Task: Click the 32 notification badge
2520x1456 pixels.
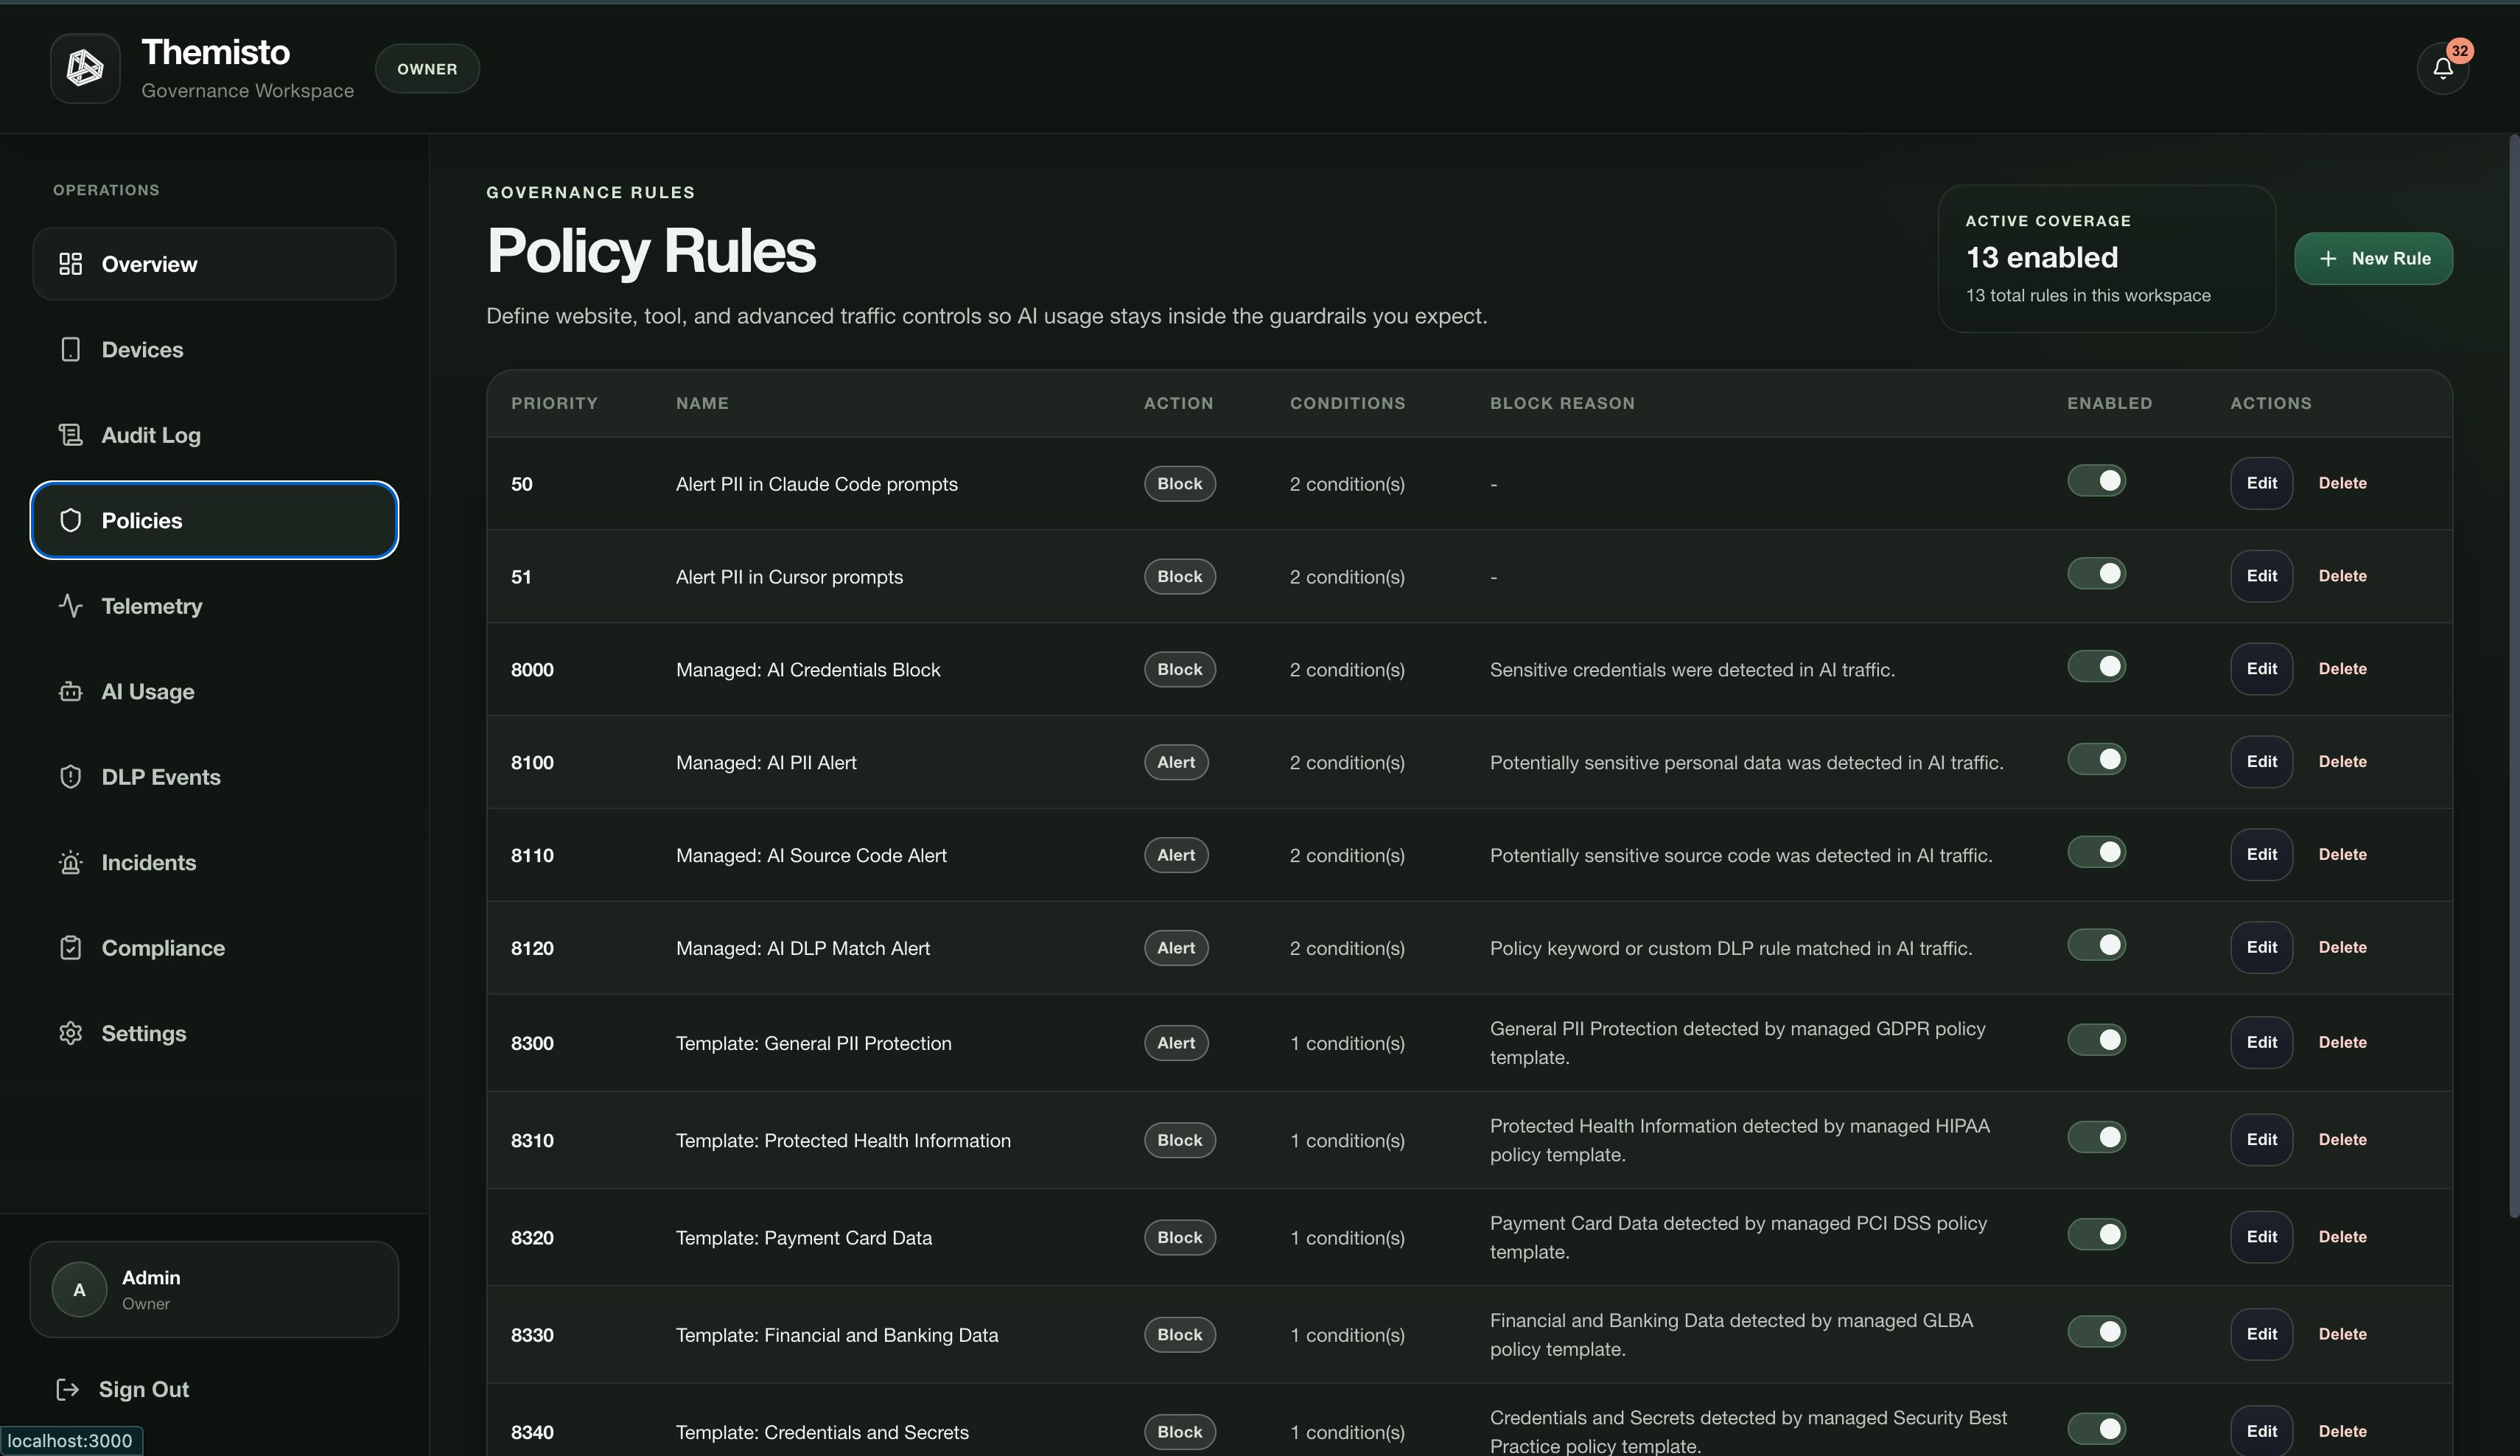Action: pyautogui.click(x=2459, y=50)
